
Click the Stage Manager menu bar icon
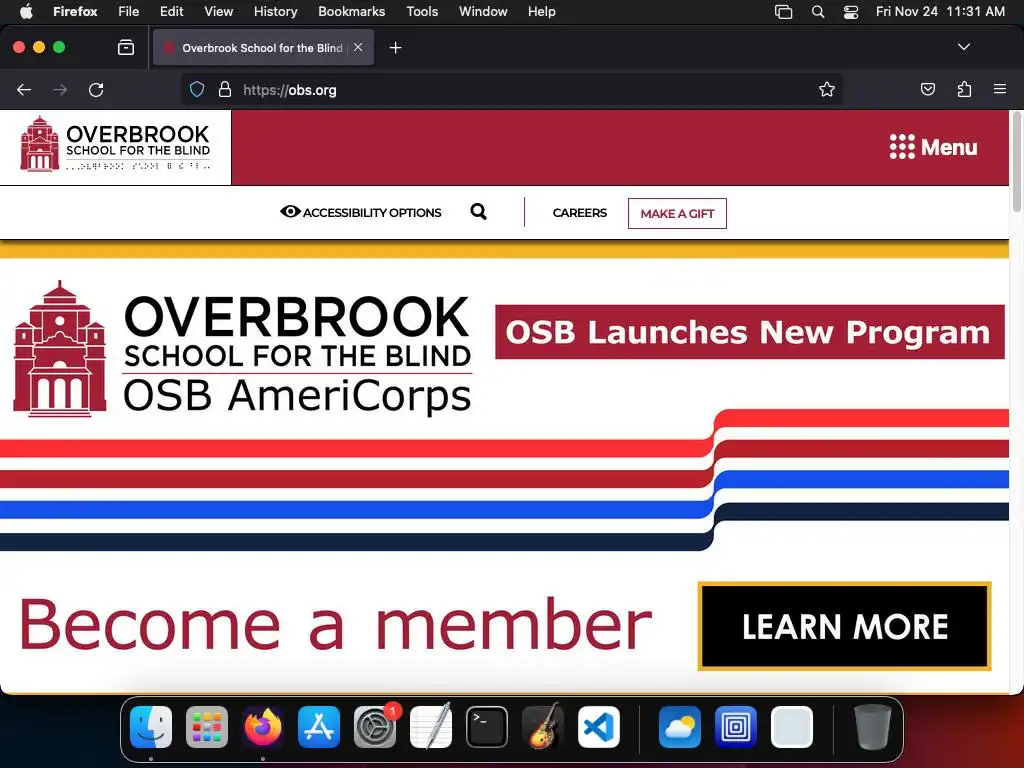[x=783, y=11]
